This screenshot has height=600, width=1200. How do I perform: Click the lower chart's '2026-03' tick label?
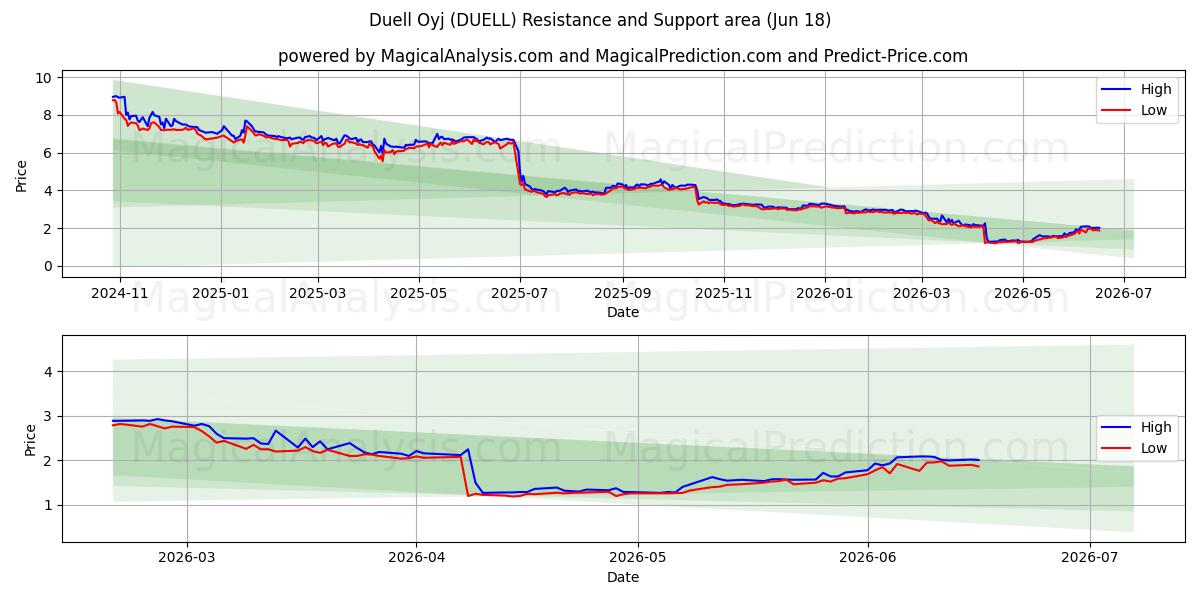point(187,558)
